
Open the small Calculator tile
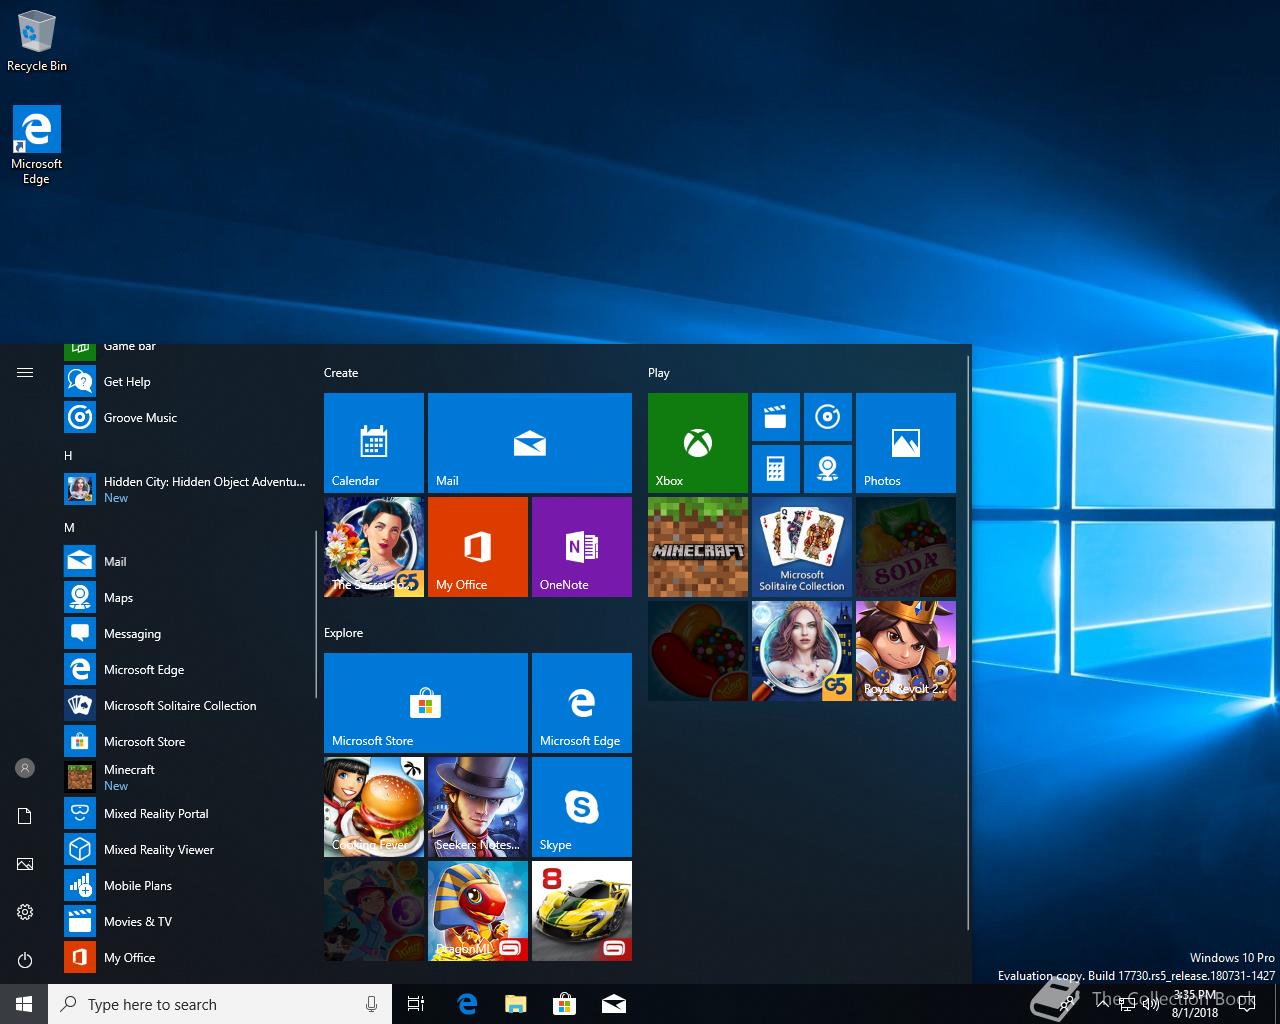[776, 469]
